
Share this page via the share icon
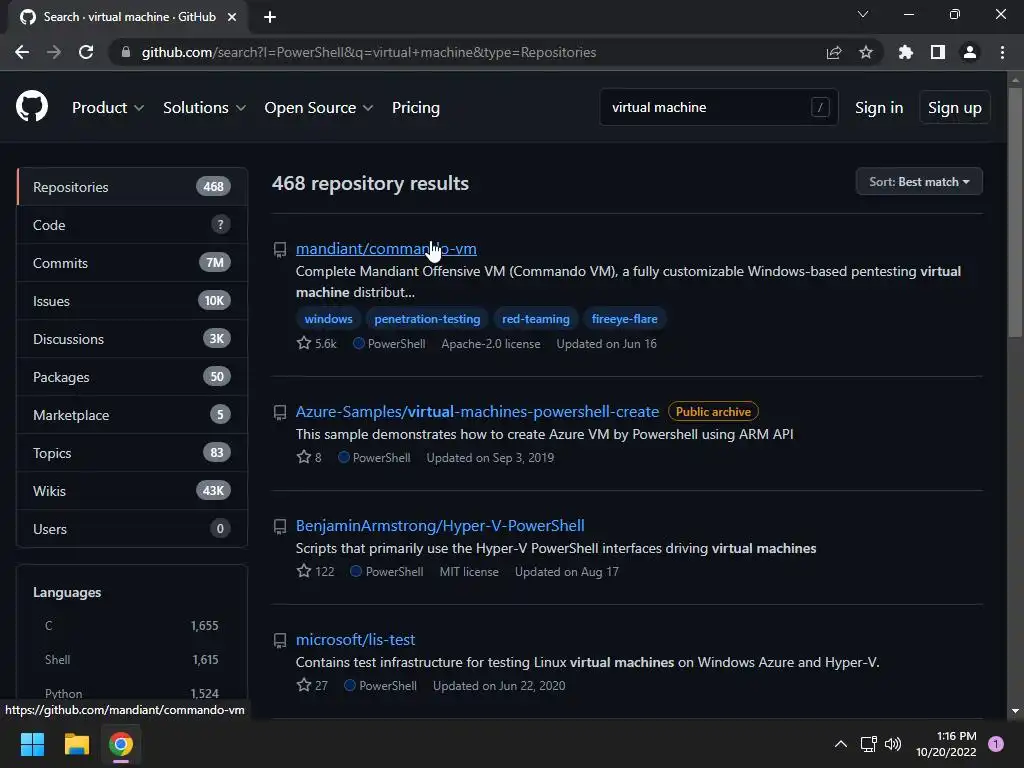click(x=833, y=52)
